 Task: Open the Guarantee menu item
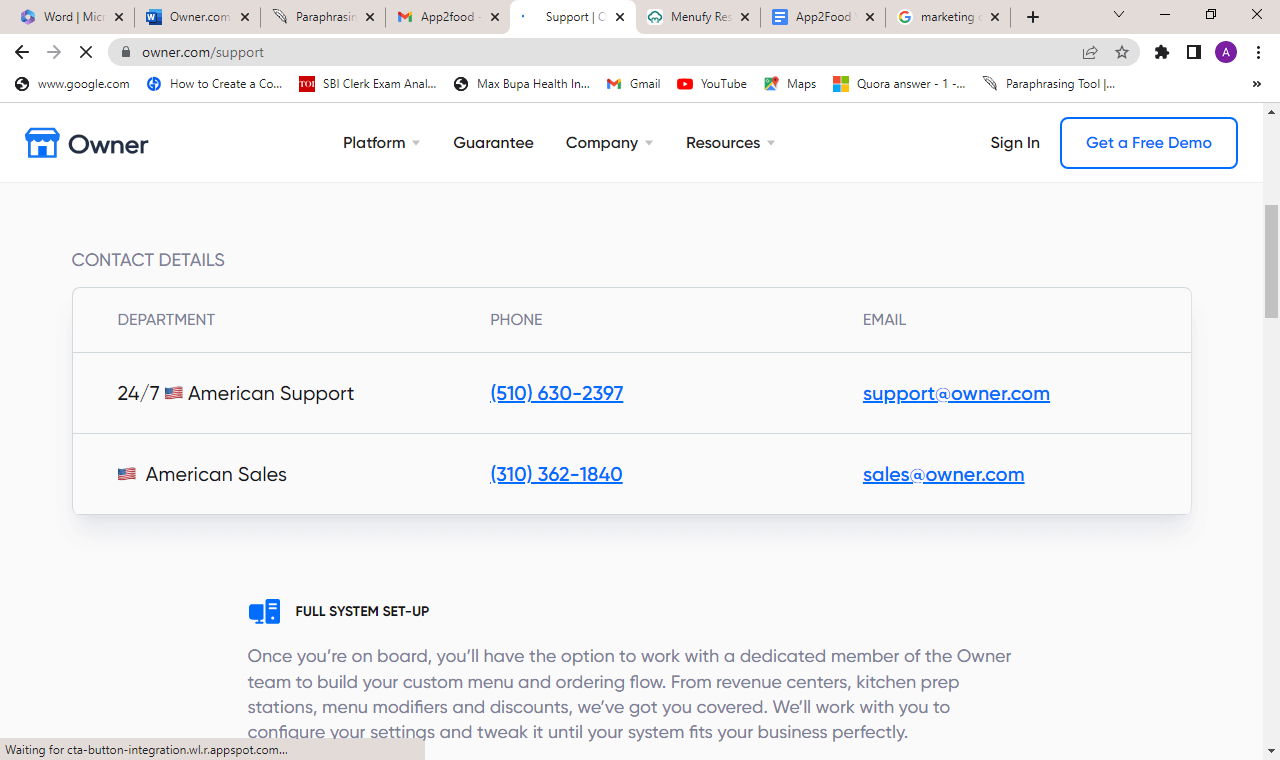493,143
